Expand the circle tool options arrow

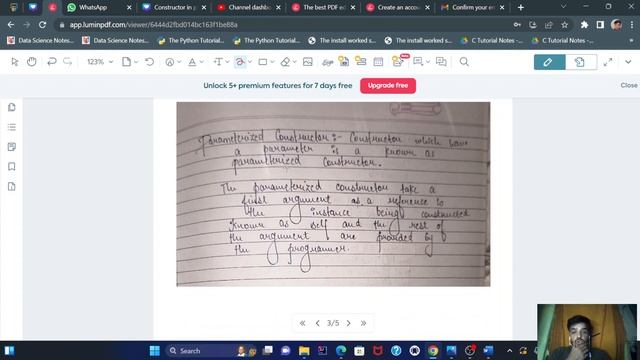179,62
